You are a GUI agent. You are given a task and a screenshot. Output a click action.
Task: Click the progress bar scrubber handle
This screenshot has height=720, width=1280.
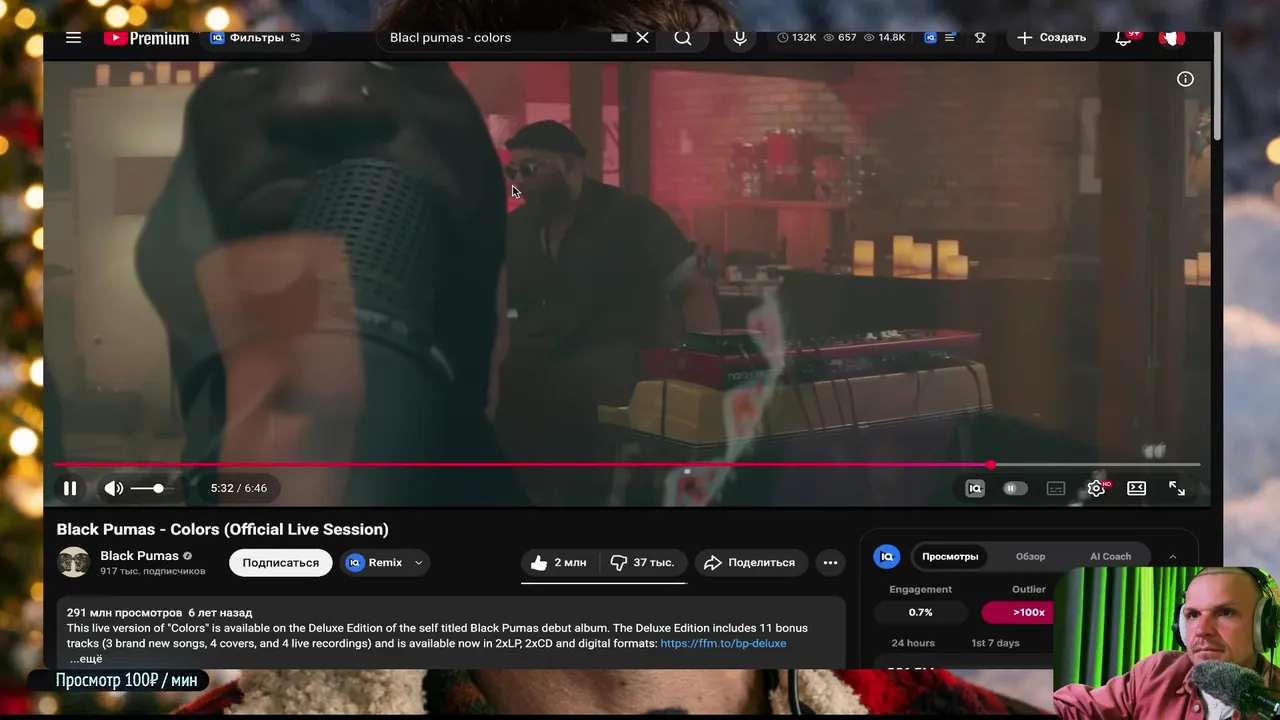(991, 465)
